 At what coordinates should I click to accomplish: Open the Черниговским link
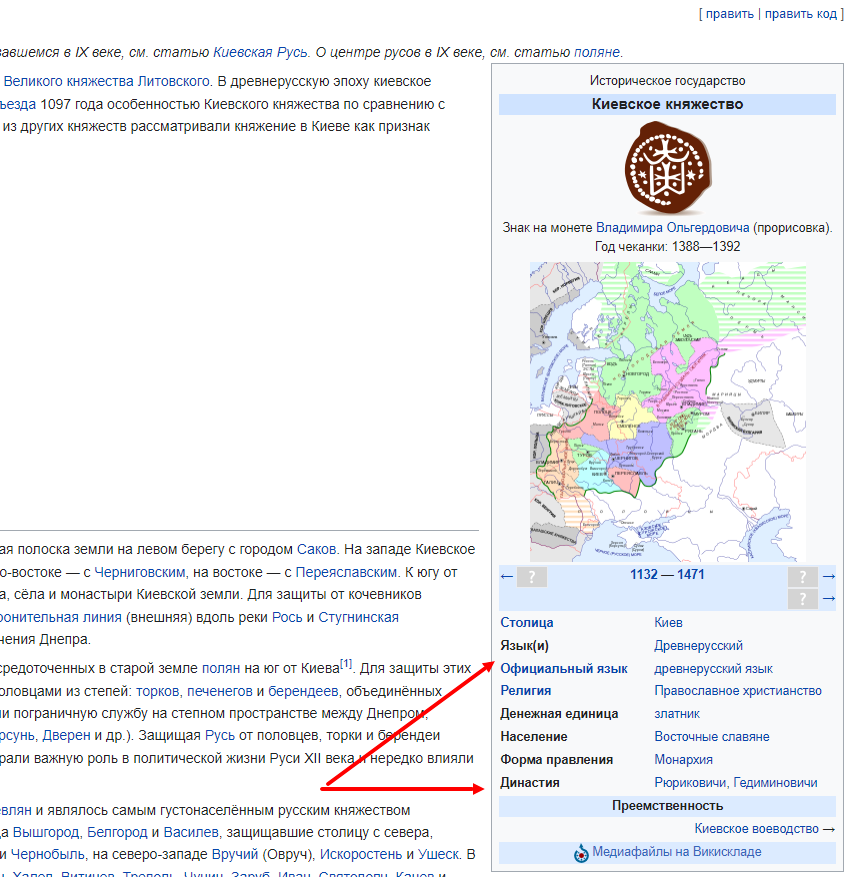[x=139, y=572]
